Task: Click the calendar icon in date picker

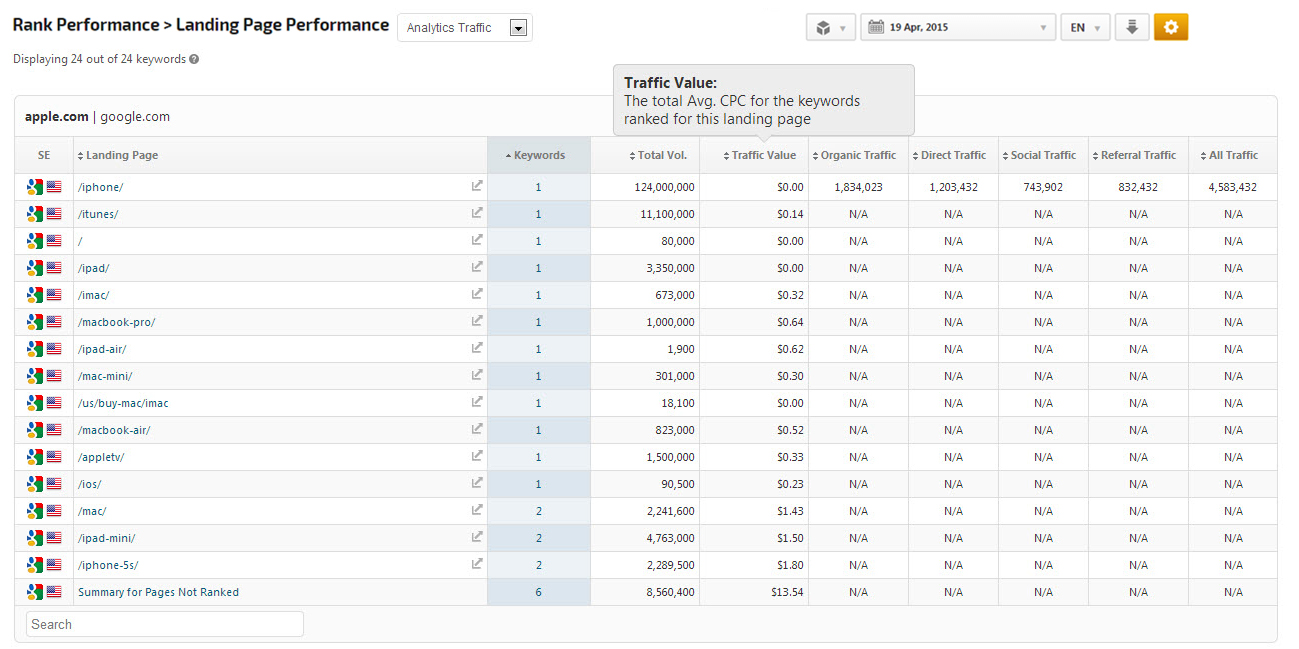Action: tap(876, 28)
